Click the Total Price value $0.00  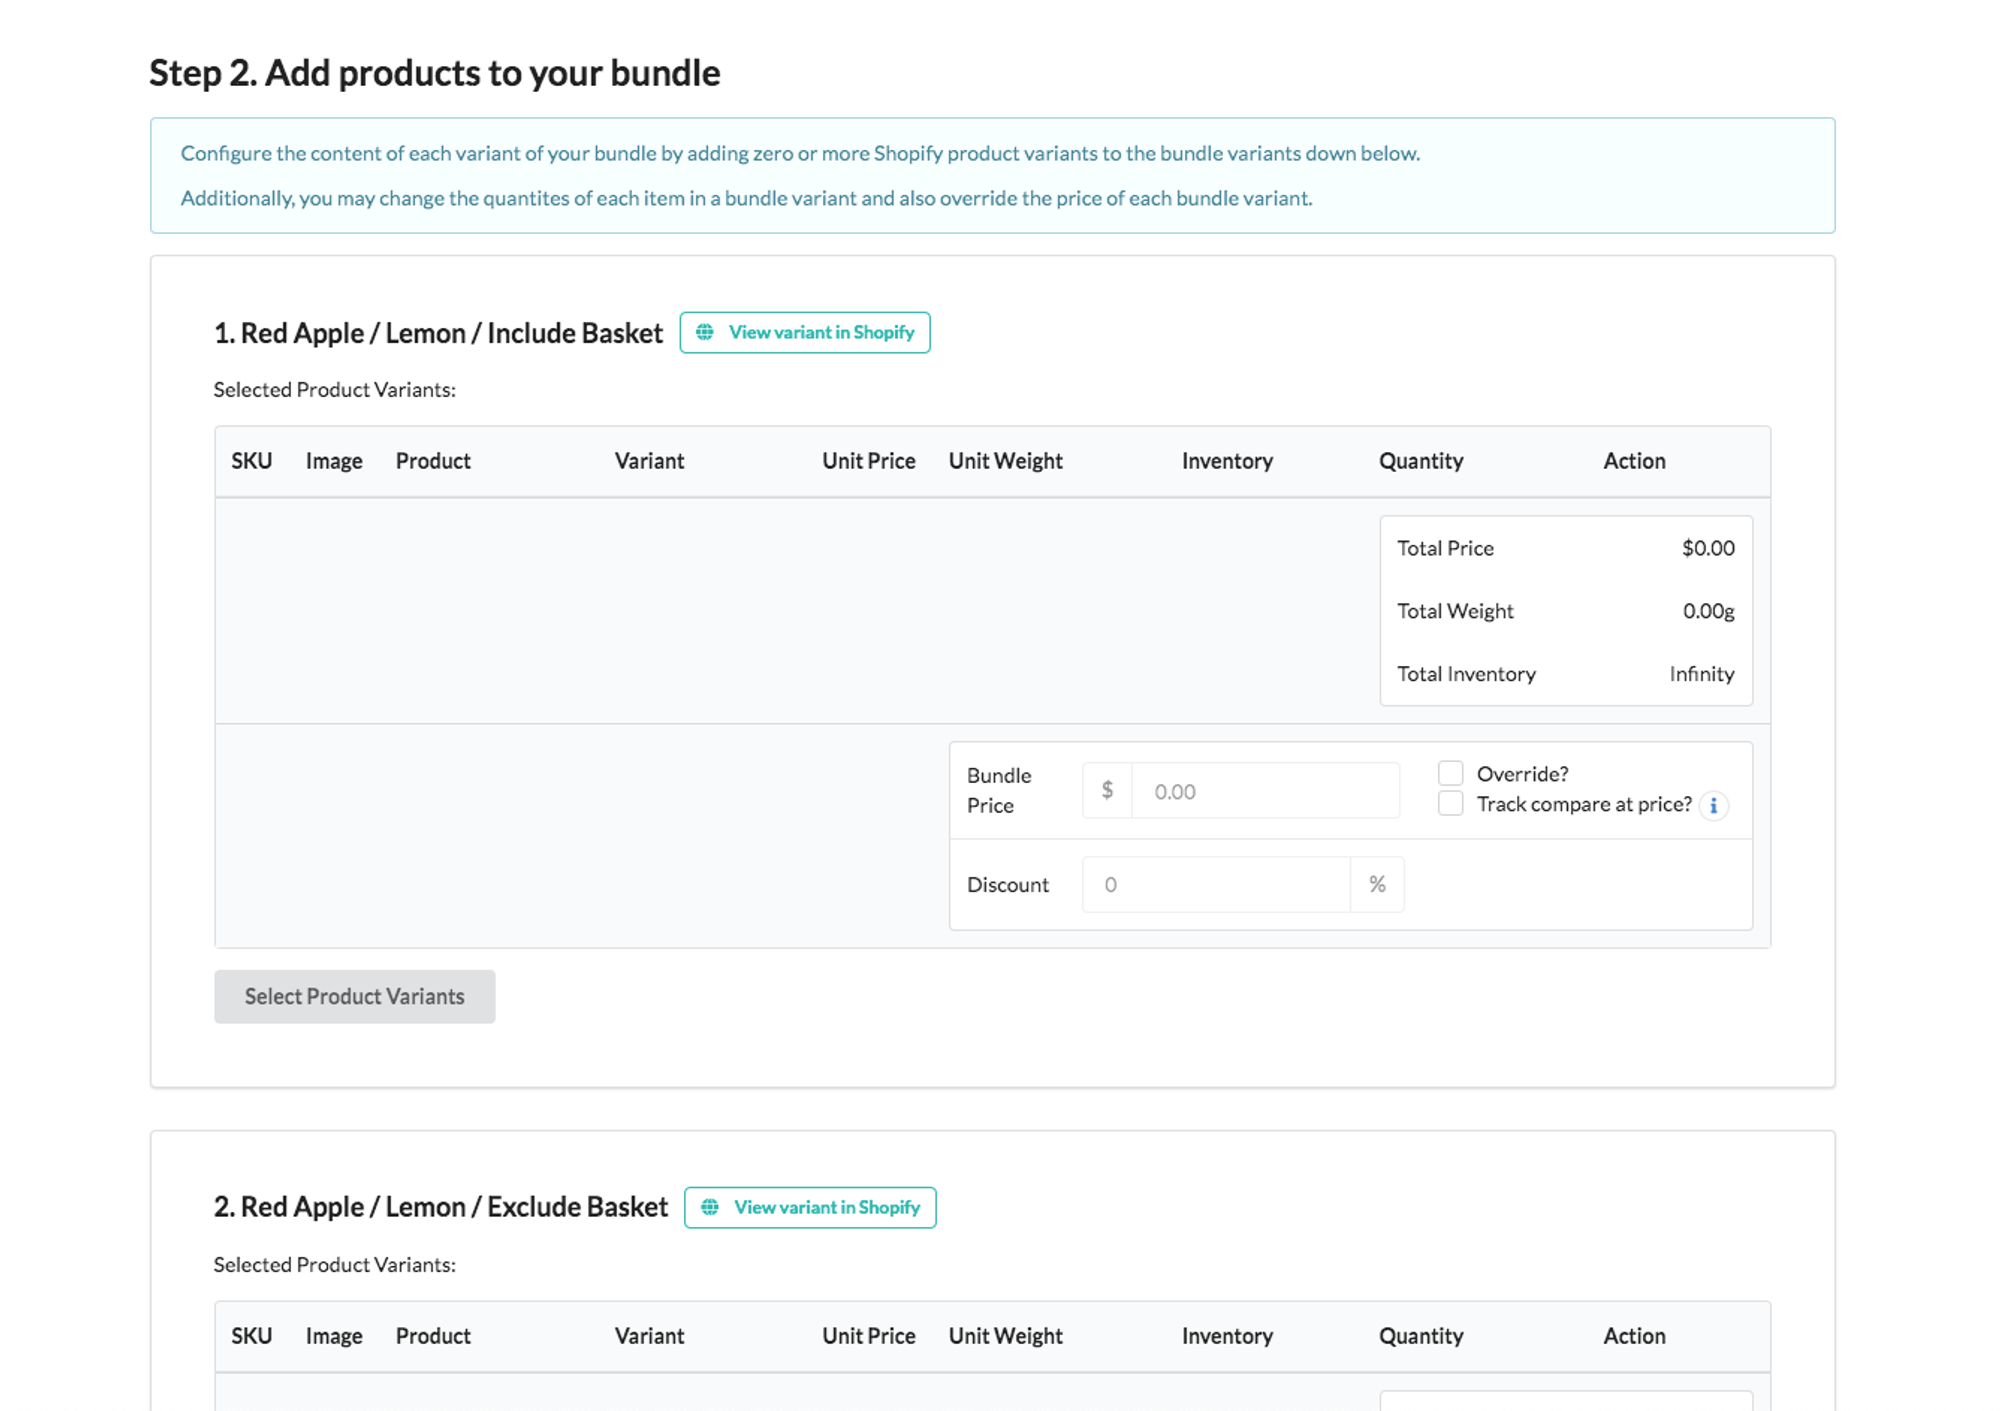[x=1708, y=548]
